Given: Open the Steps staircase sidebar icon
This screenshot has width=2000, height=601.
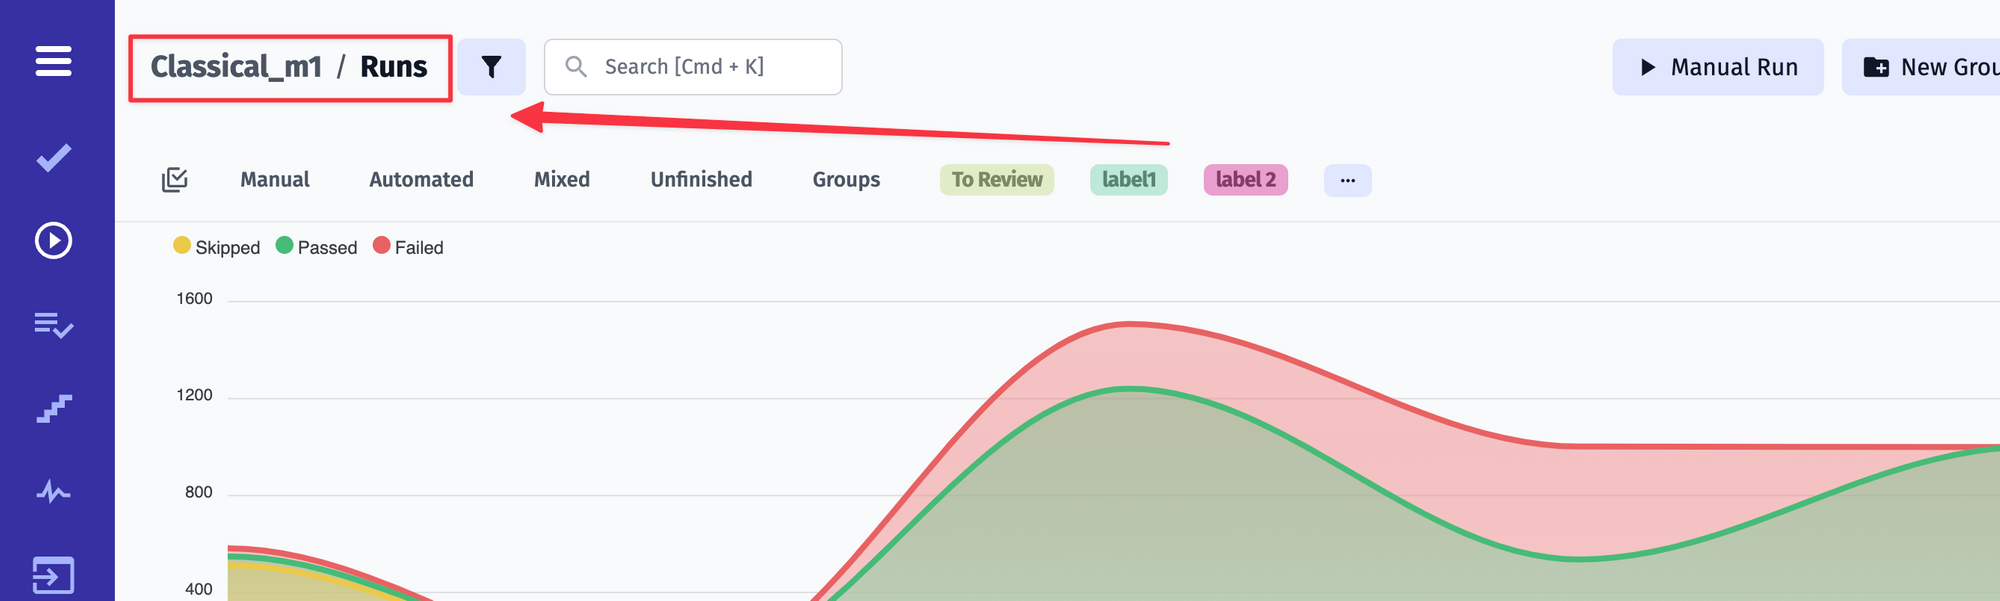Looking at the screenshot, I should [x=53, y=409].
